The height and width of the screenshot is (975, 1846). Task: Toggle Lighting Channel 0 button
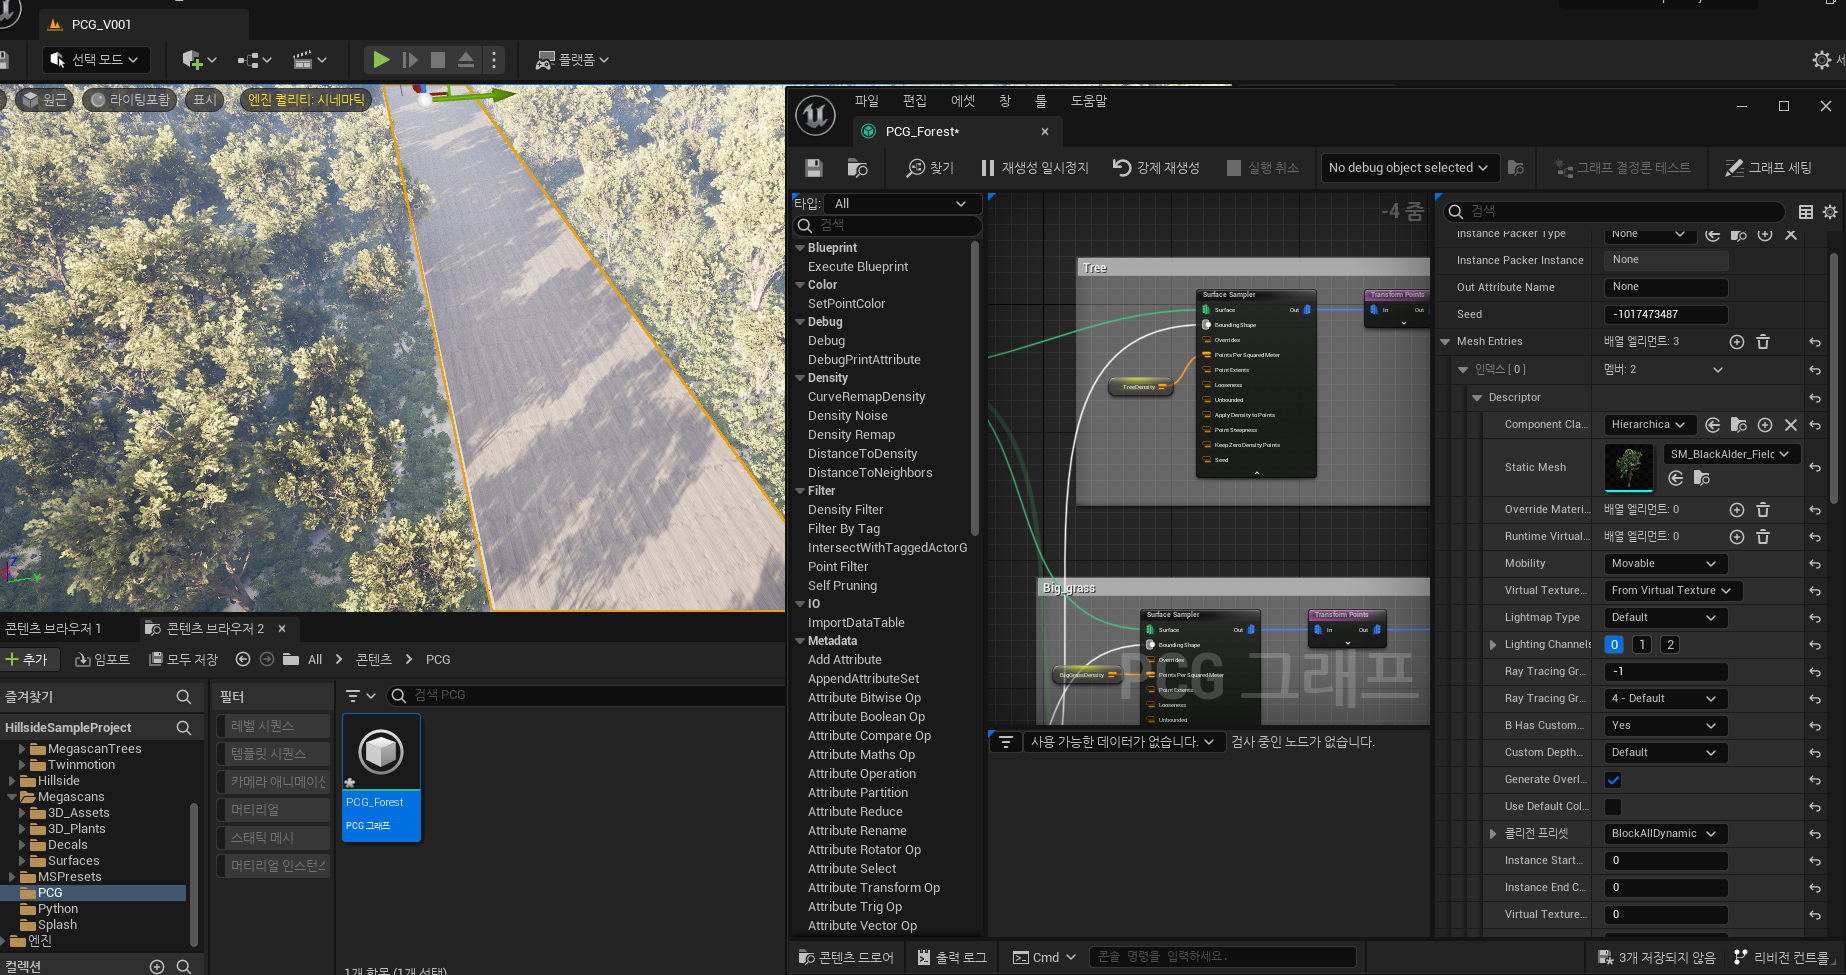pos(1614,645)
